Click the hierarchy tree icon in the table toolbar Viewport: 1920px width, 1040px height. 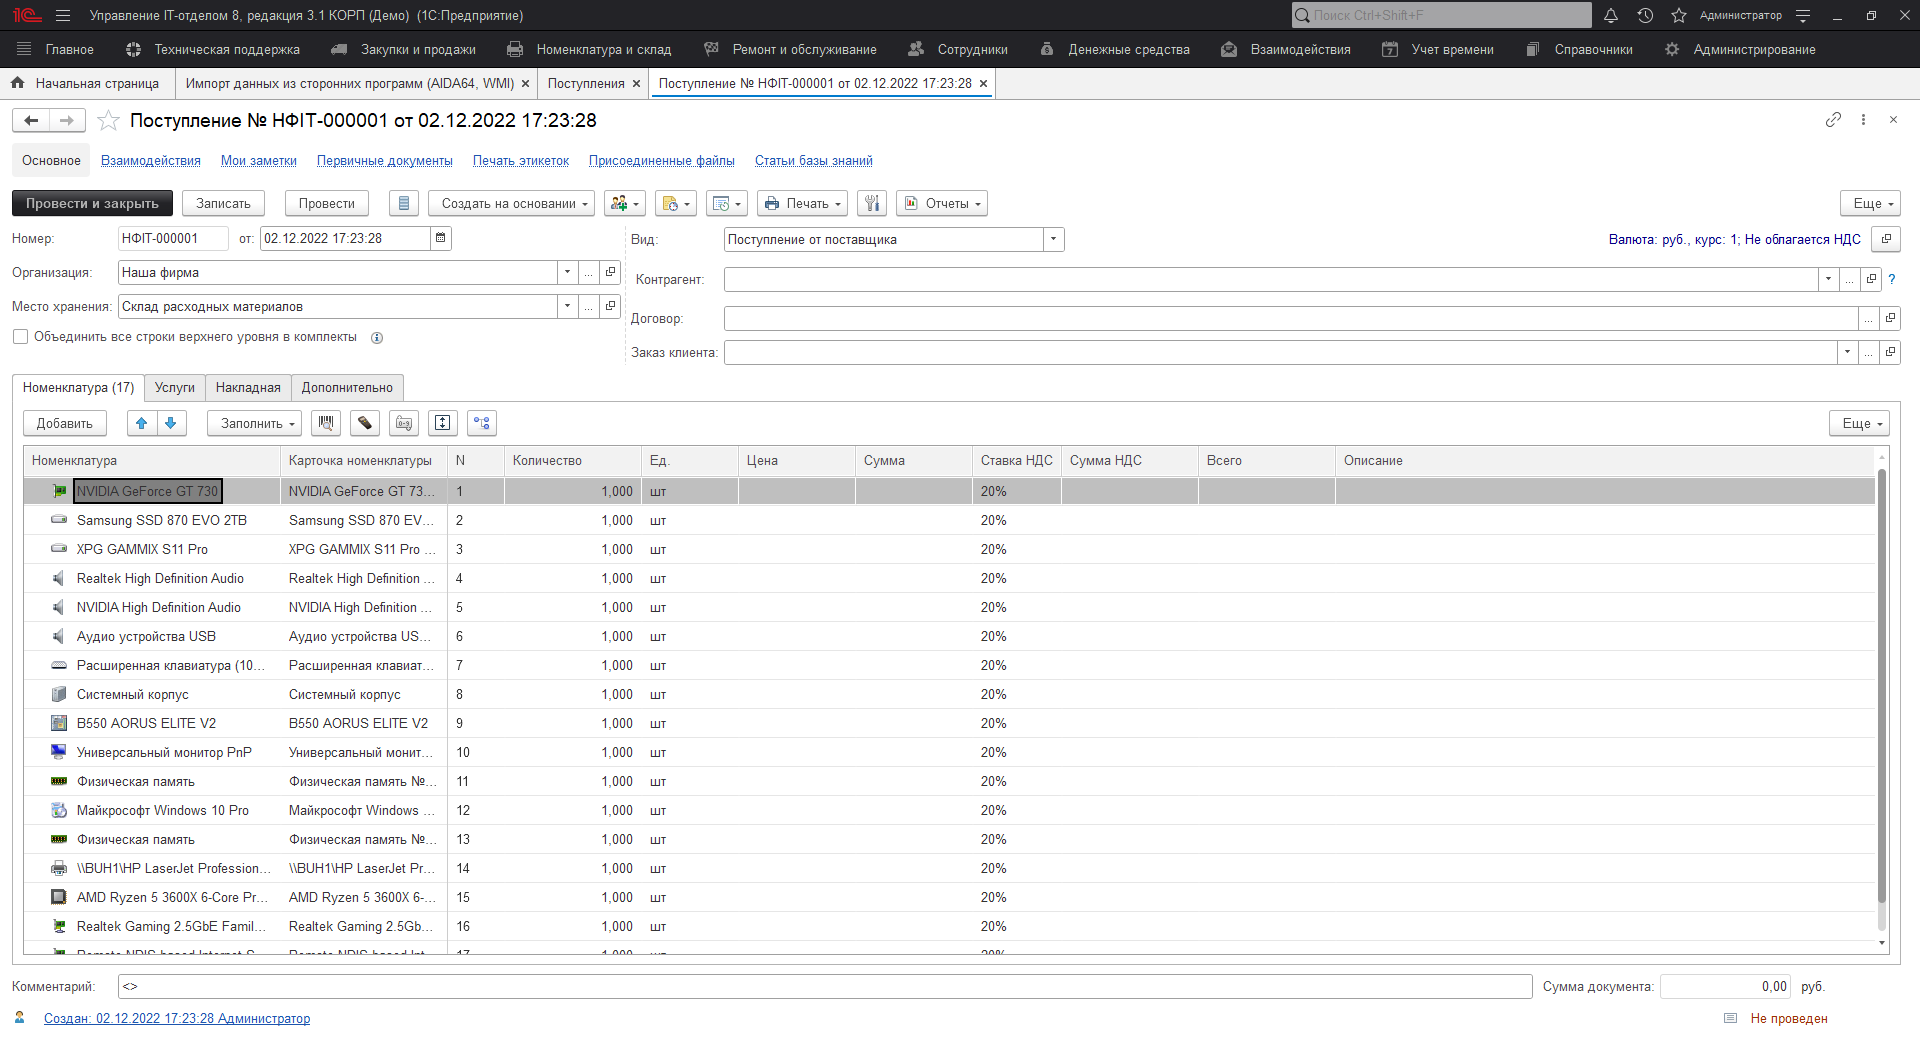(482, 423)
